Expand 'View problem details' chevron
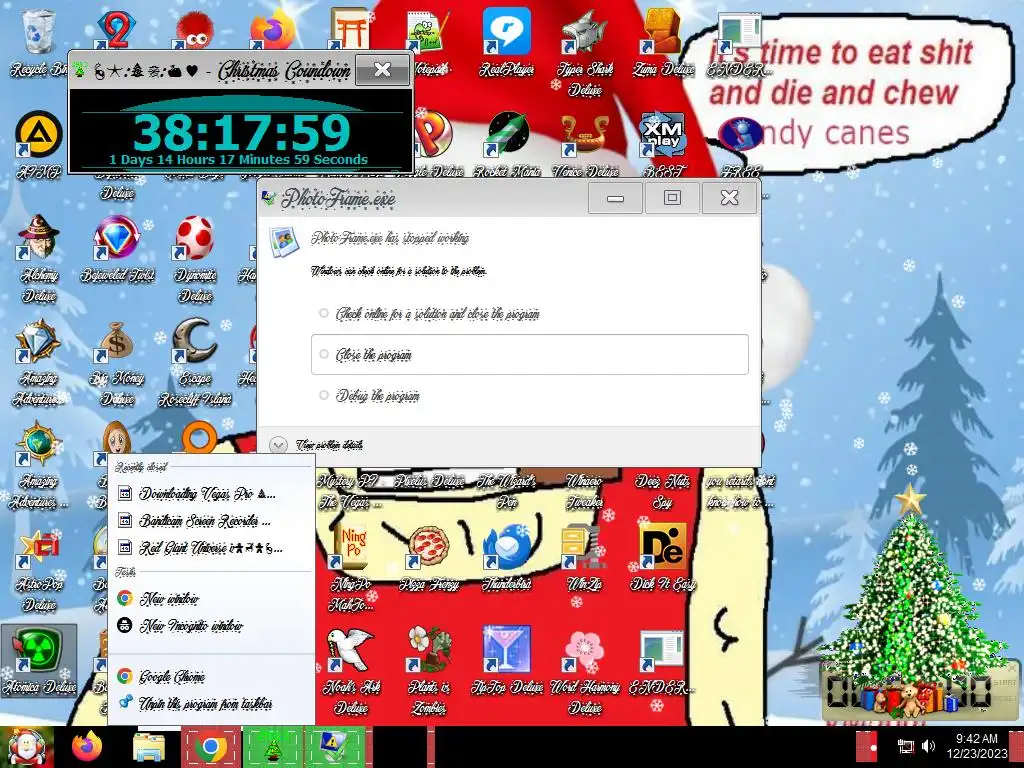The width and height of the screenshot is (1024, 768). pos(278,445)
